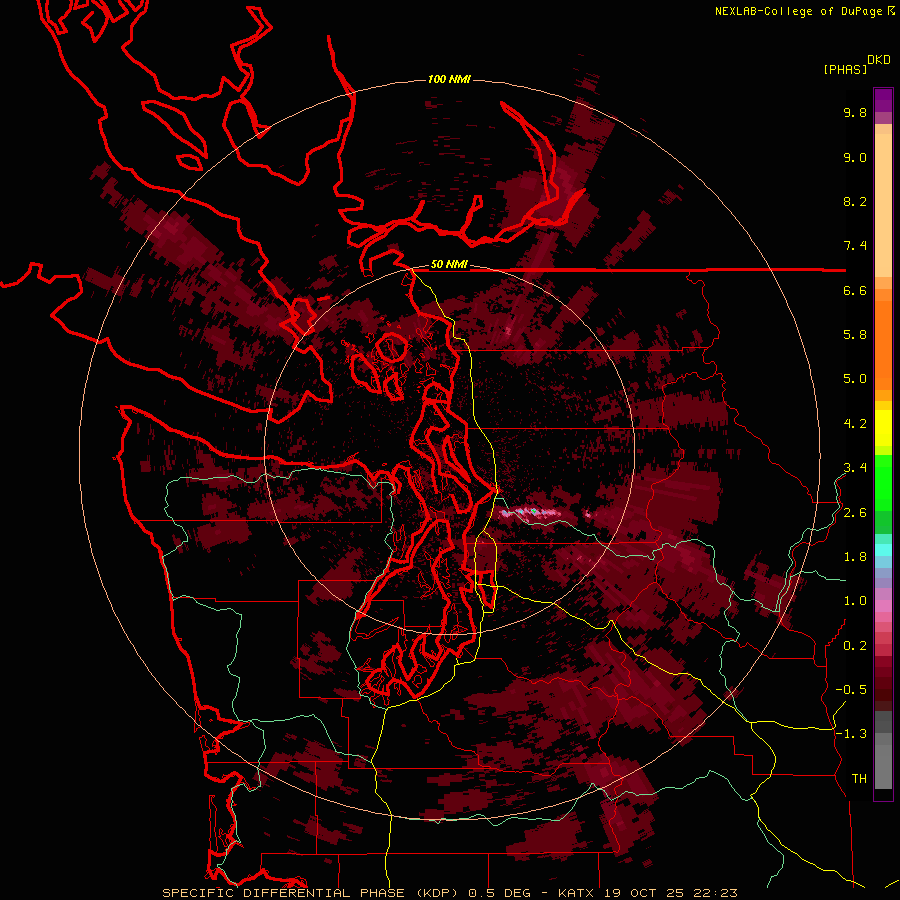Select the 1.0 scale value
The image size is (900, 900).
coord(855,601)
